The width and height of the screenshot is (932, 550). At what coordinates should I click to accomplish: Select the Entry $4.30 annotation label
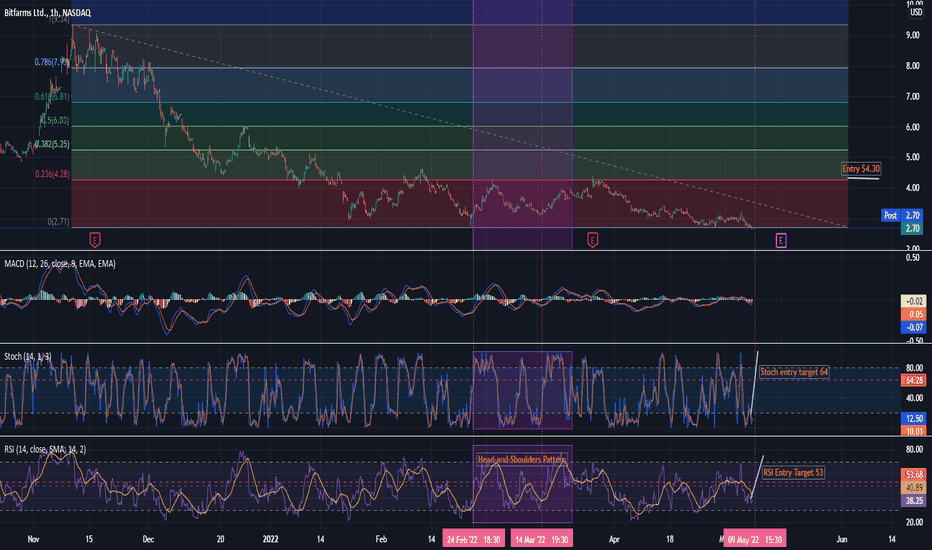[x=861, y=169]
